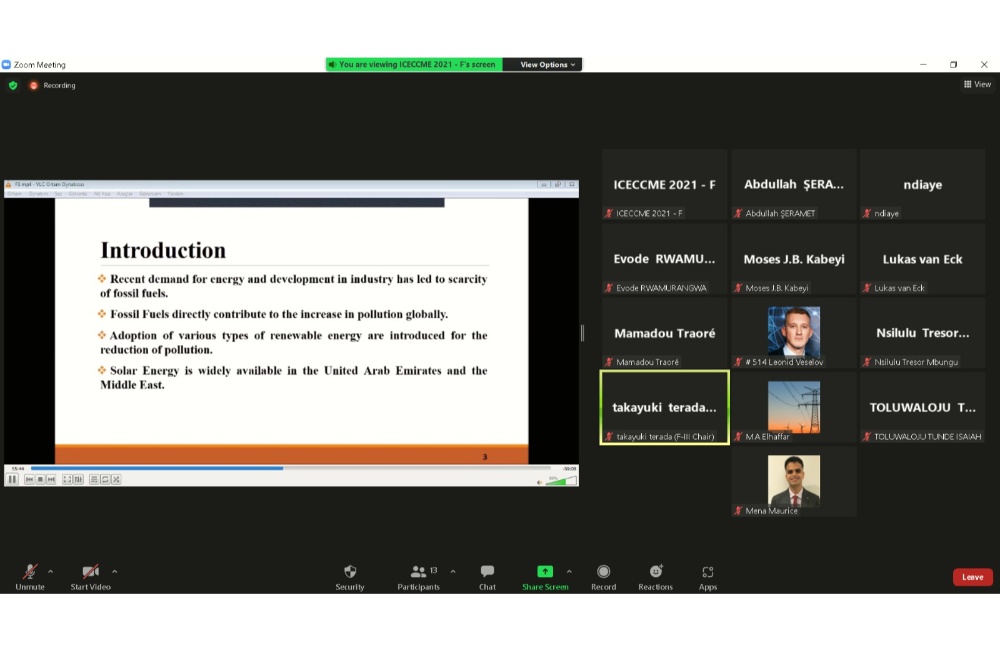Viewport: 1000px width, 650px height.
Task: Switch layout using the View button
Action: tap(977, 85)
